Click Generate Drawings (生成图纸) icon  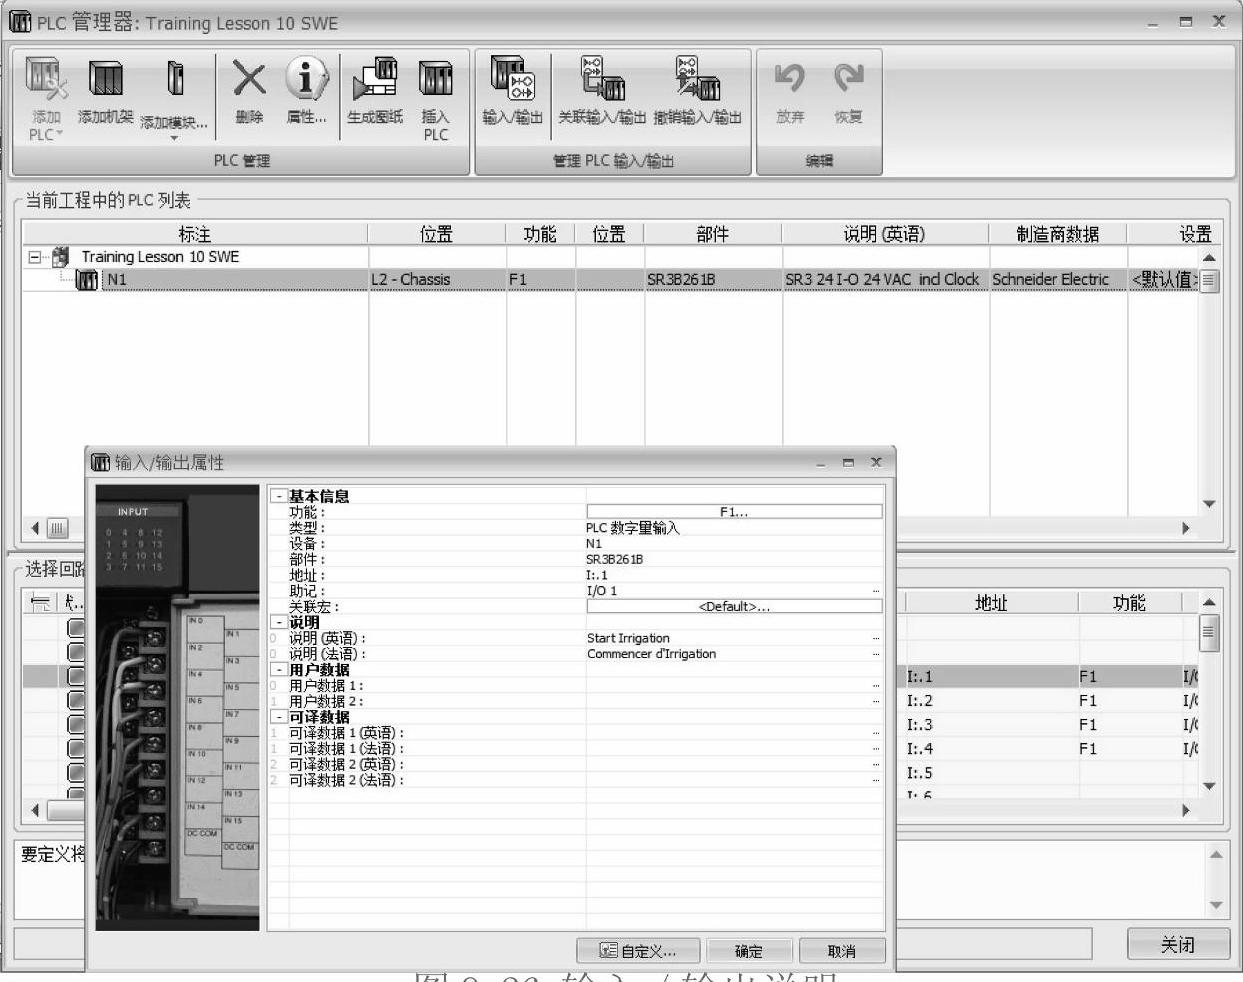[x=375, y=79]
